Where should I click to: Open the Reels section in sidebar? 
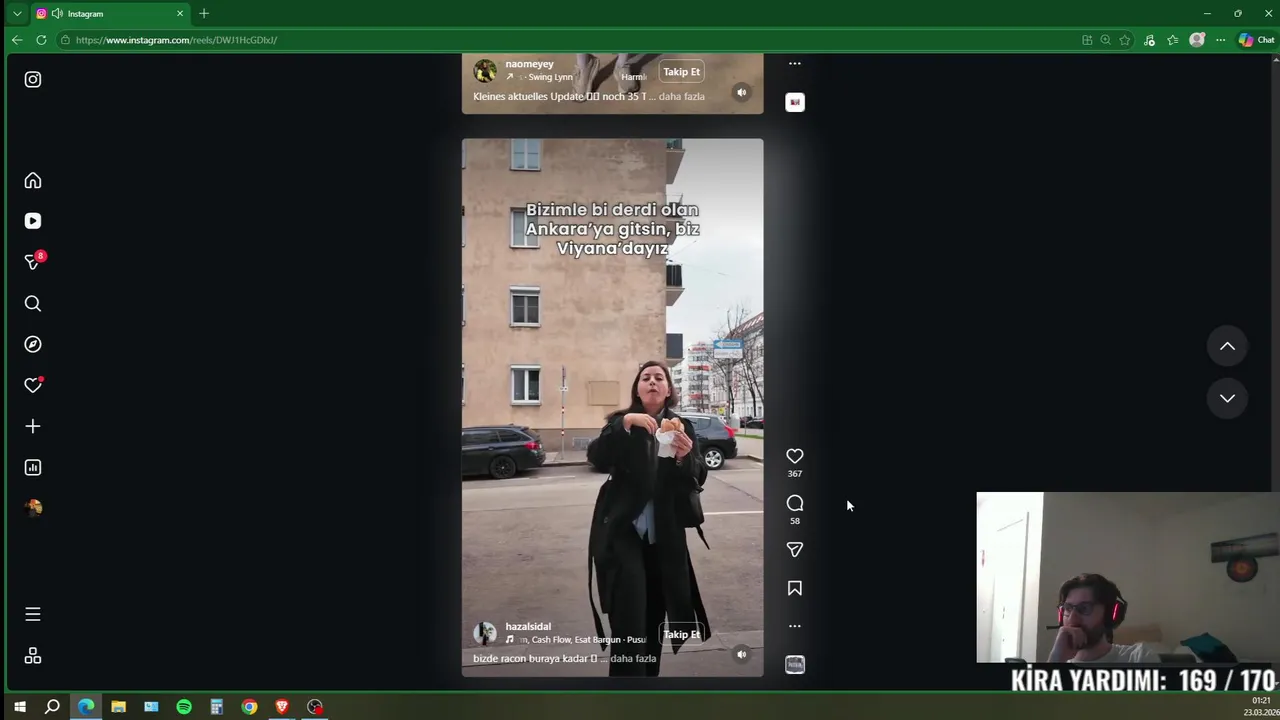(33, 221)
